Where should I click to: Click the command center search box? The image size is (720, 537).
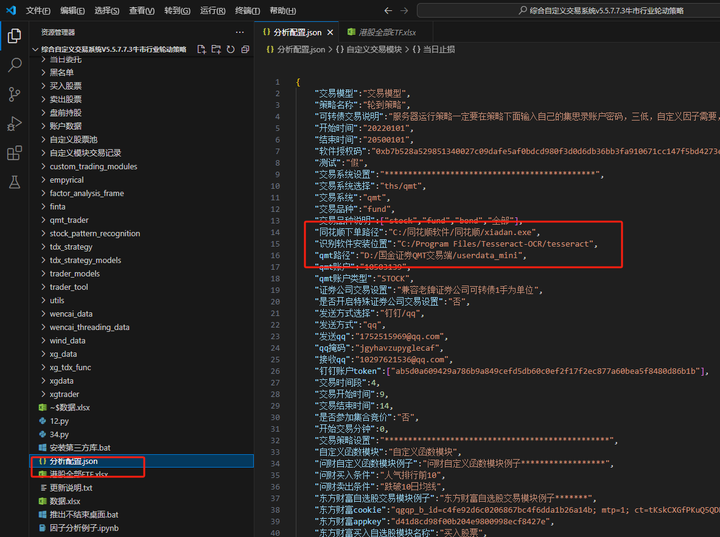point(568,10)
